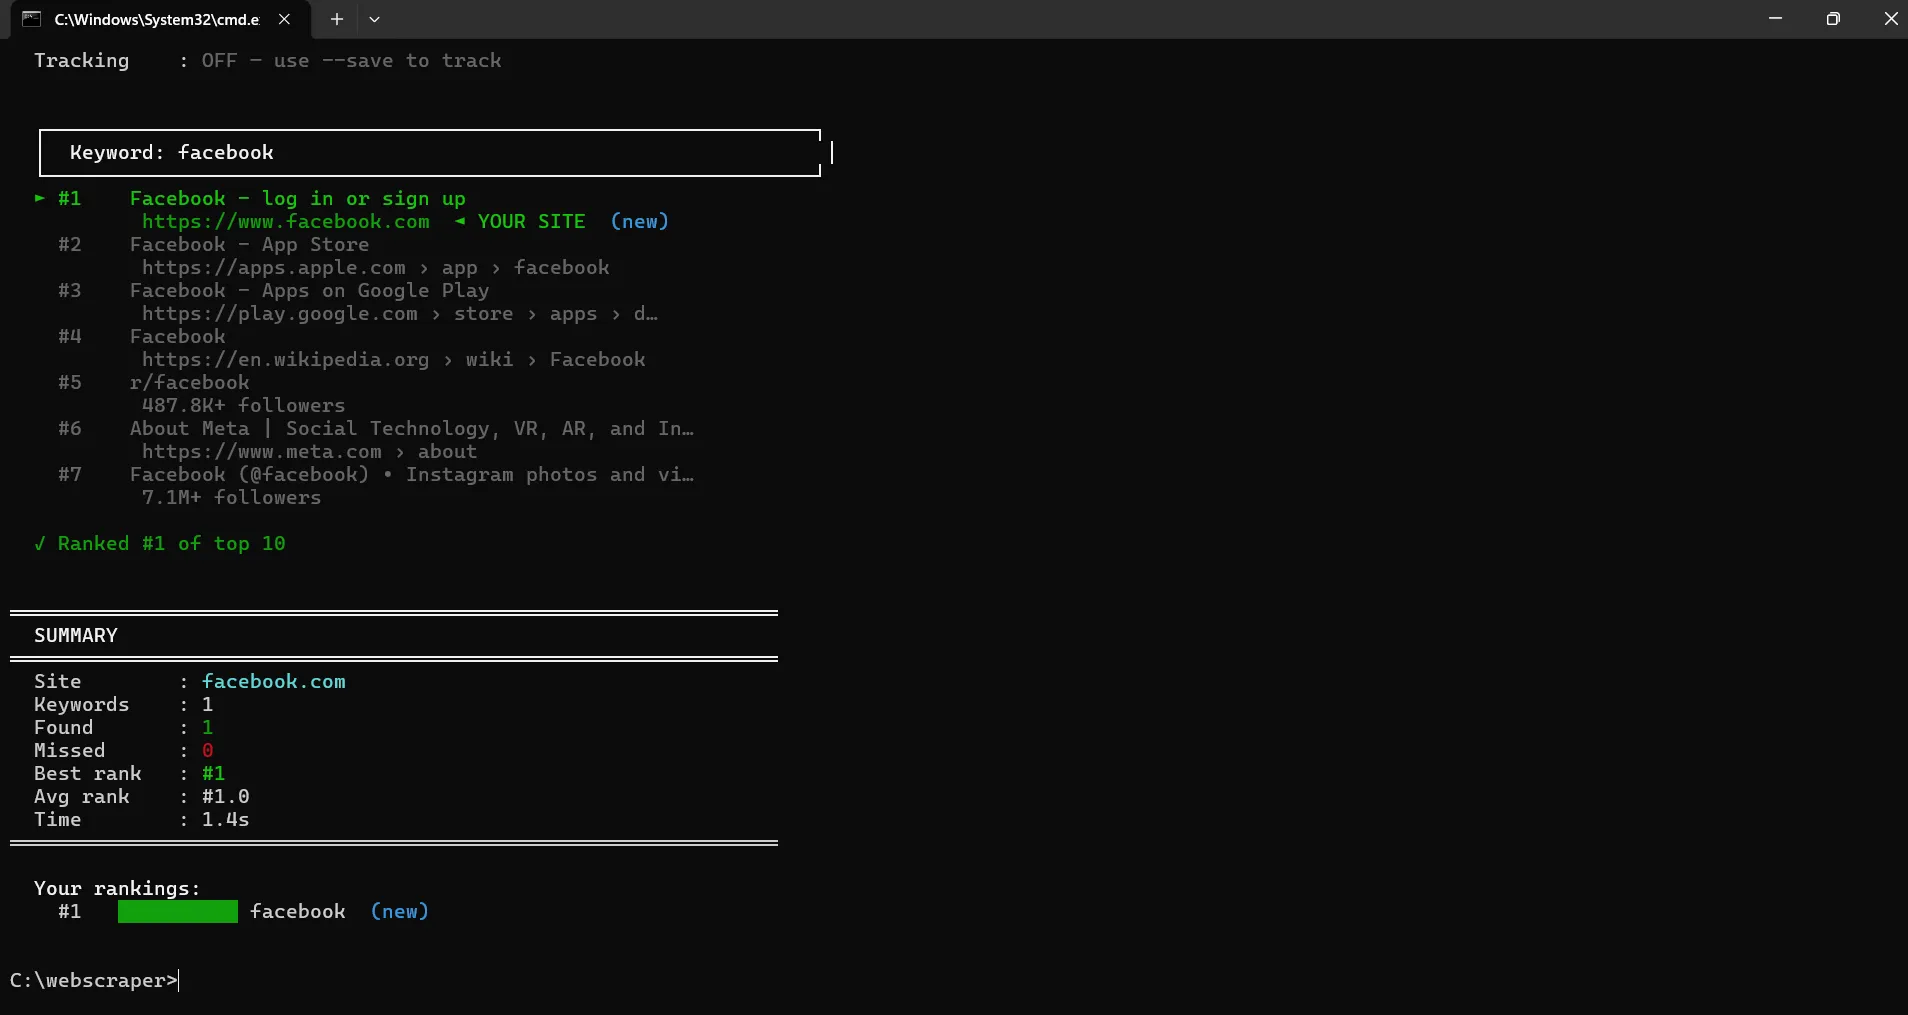Click the cmd.exe tab icon
This screenshot has height=1015, width=1908.
[31, 19]
